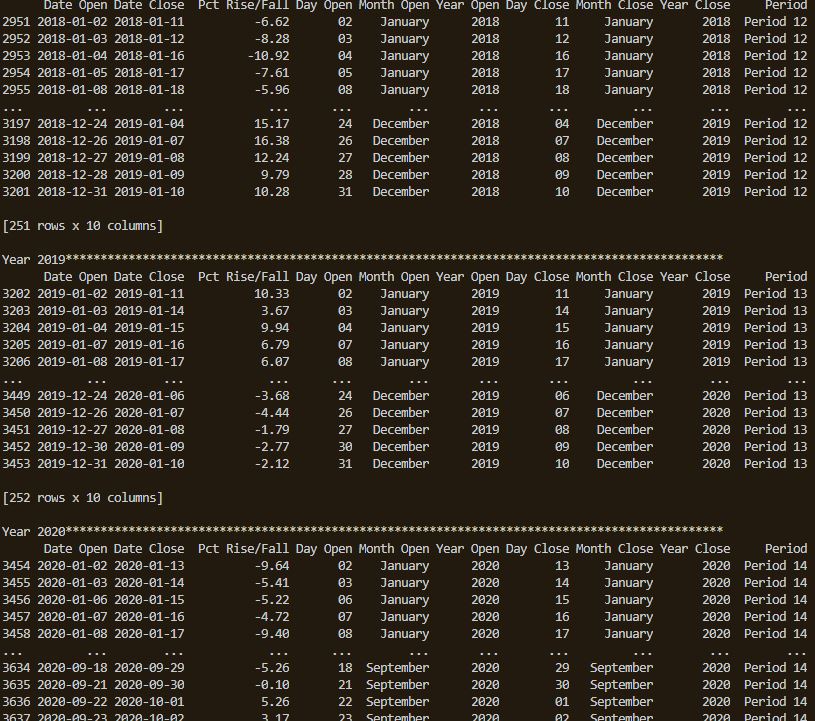Select the '[251 rows x 10 columns]' summary
Screen dimensions: 815x721
(83, 226)
